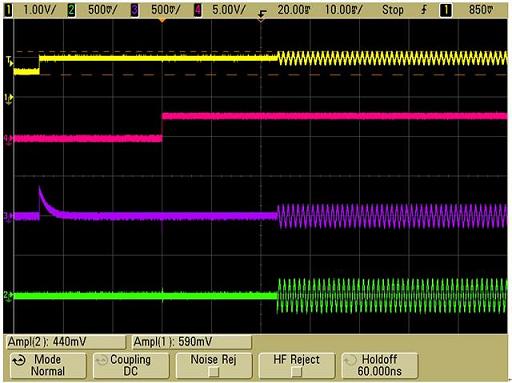Click the Stop run status label

pos(393,10)
